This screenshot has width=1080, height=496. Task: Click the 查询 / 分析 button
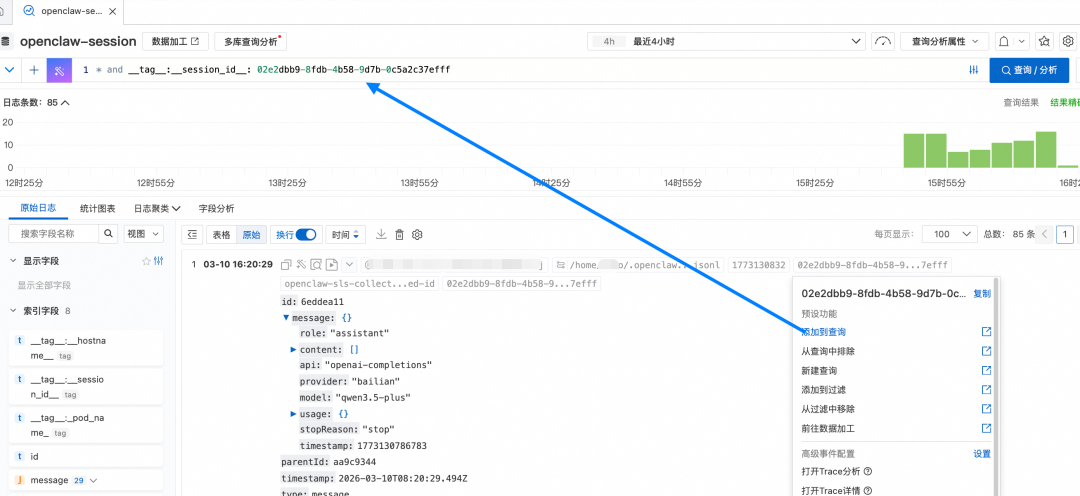pos(1029,70)
